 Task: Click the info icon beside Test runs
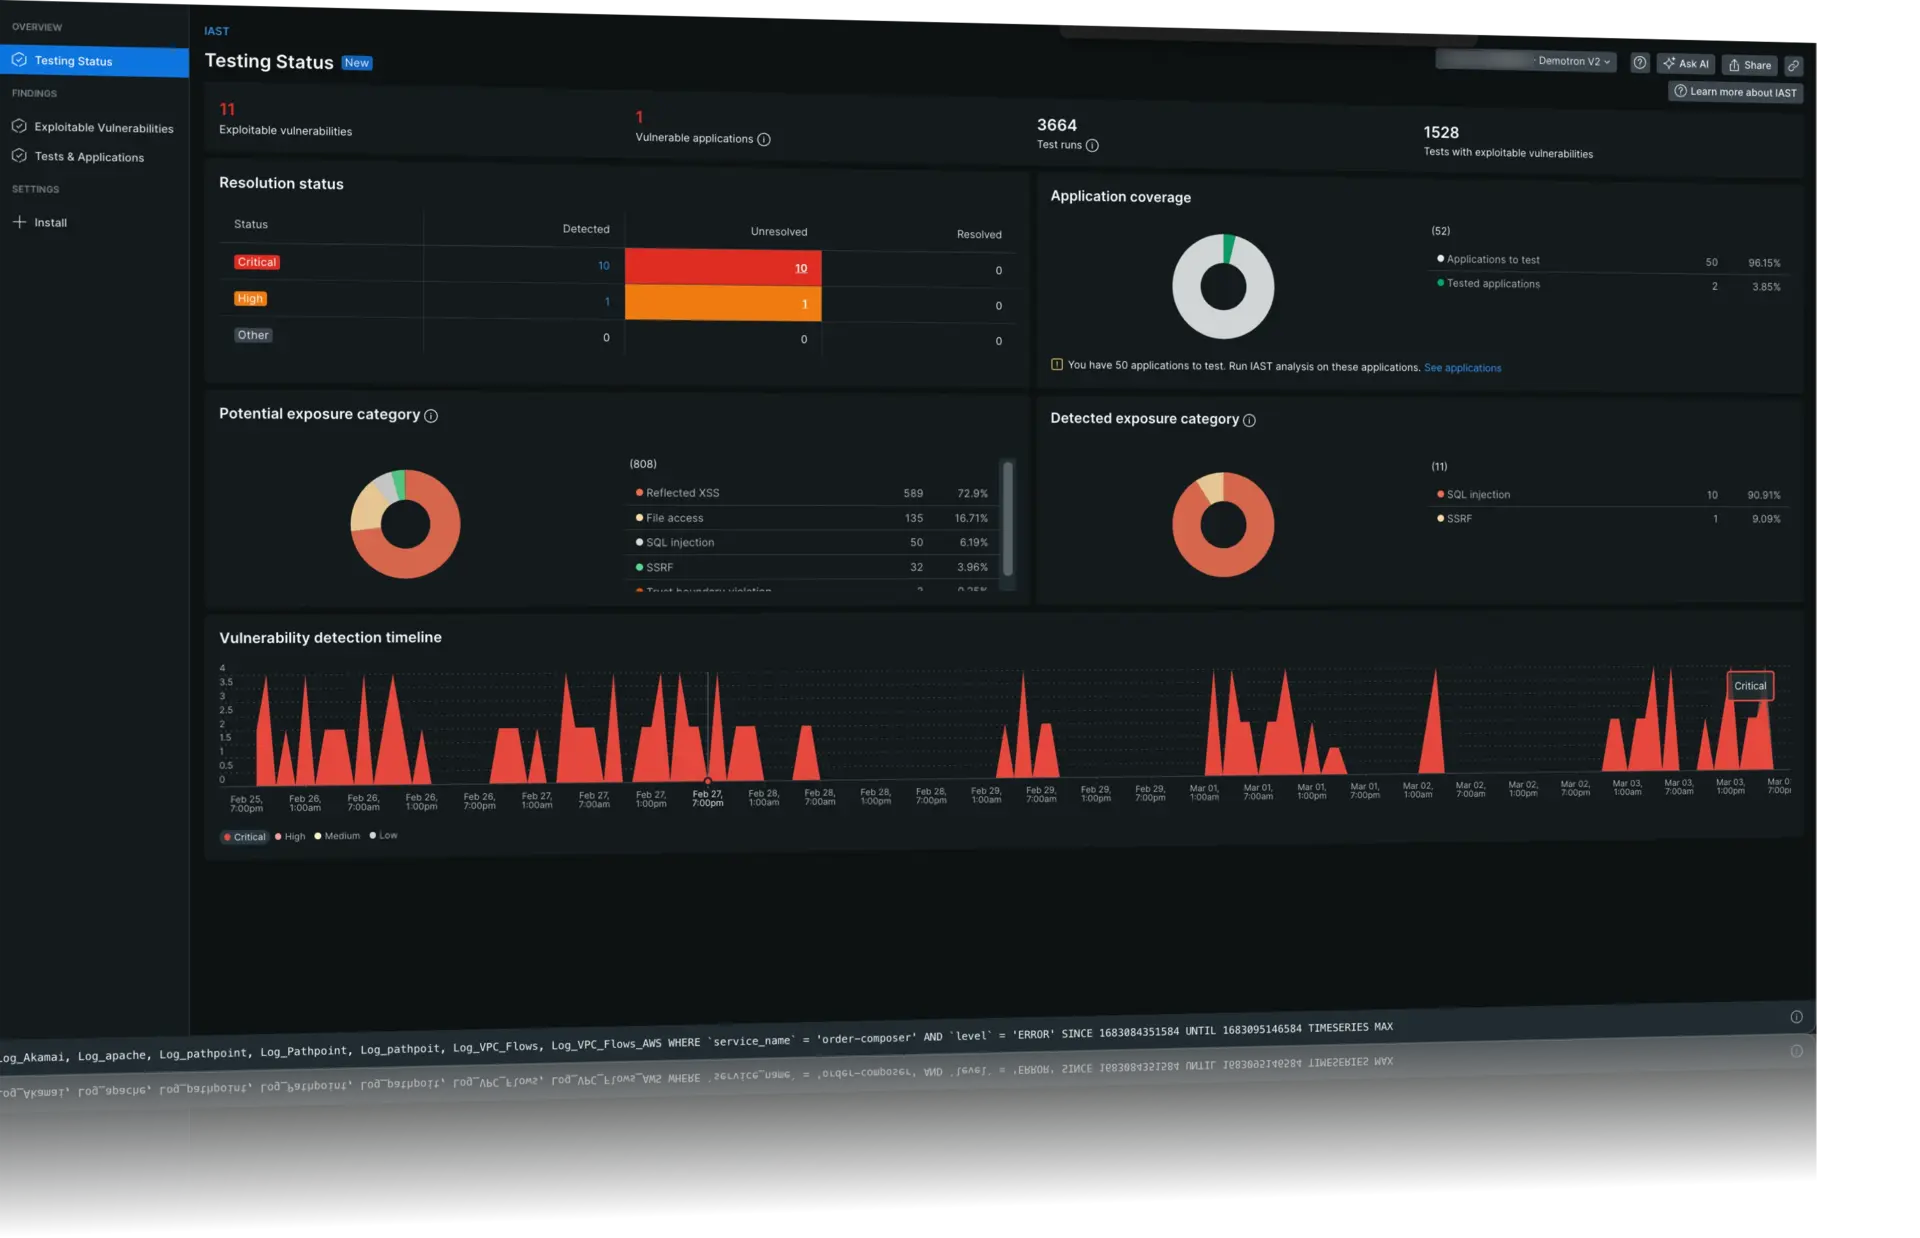pos(1092,146)
